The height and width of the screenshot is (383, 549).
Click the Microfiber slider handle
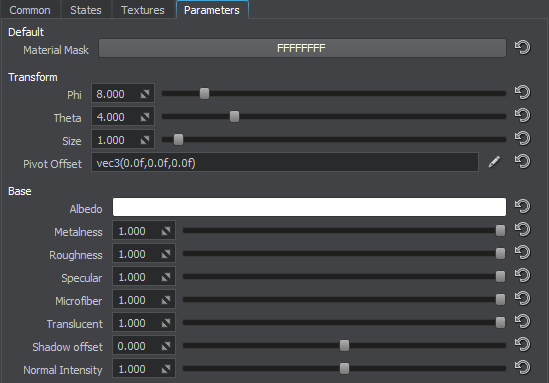click(500, 299)
